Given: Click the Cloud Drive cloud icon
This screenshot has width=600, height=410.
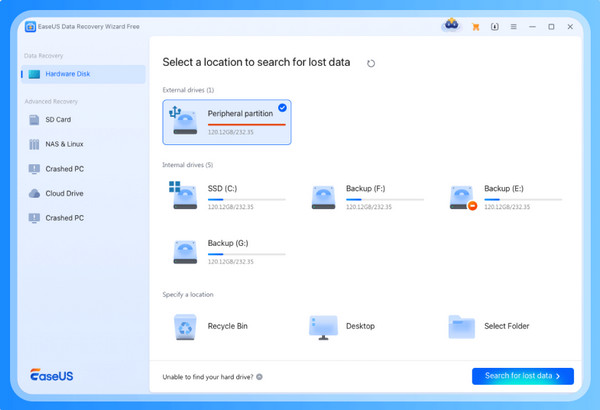Looking at the screenshot, I should pos(34,193).
